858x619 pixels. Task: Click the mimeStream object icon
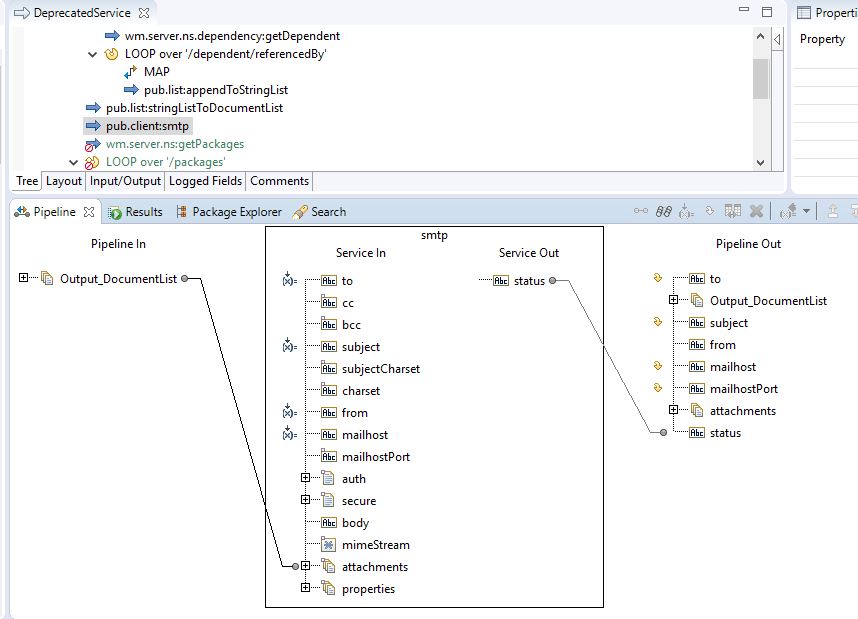pyautogui.click(x=328, y=545)
